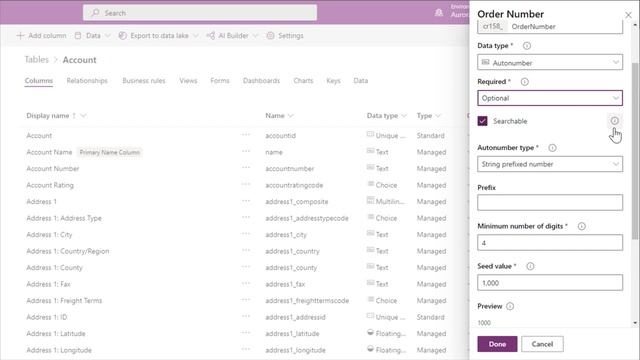Click the search magnifier icon
Viewport: 640px width, 360px height.
[x=96, y=13]
